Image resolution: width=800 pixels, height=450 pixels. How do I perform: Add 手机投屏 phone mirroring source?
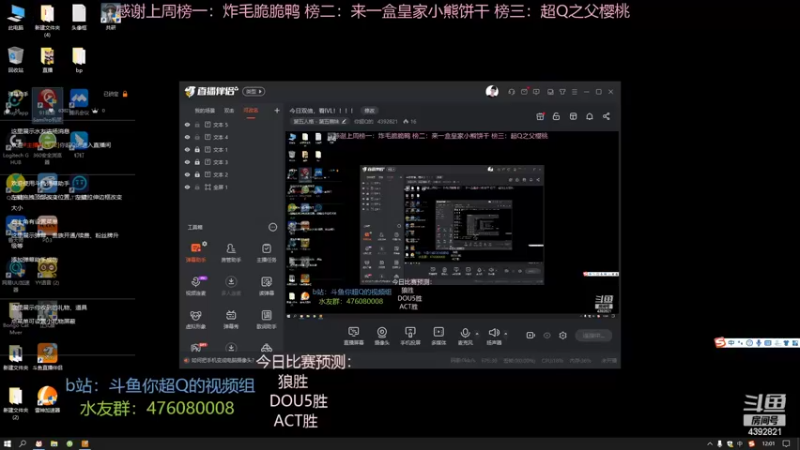coord(410,336)
